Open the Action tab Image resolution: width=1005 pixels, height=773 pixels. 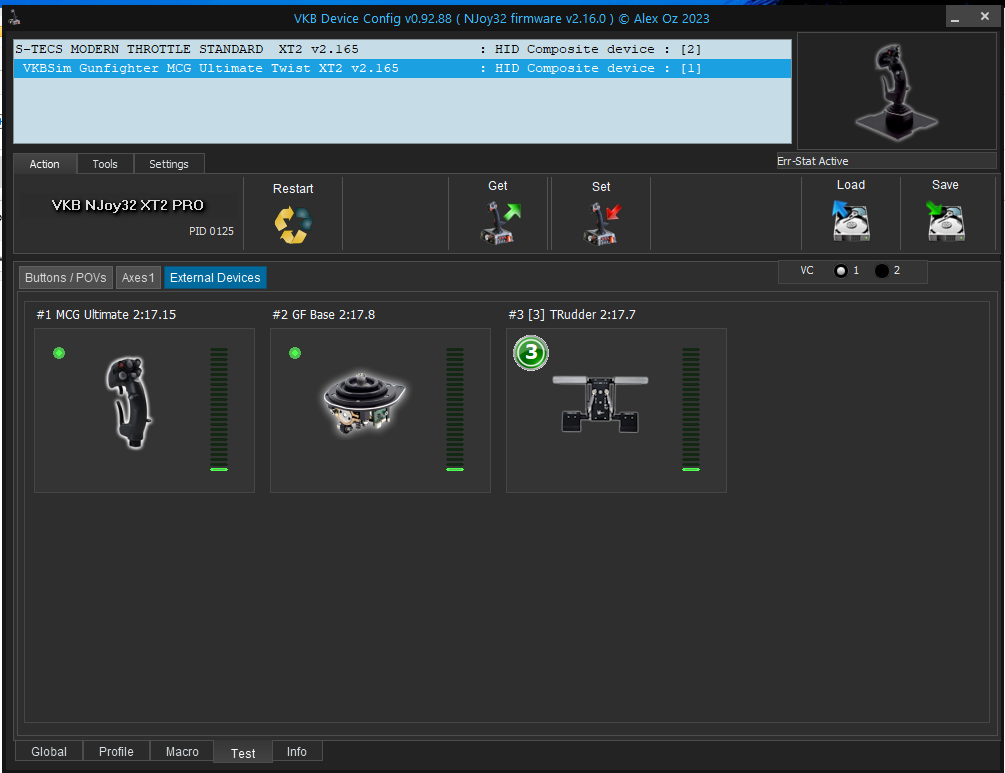click(x=45, y=164)
